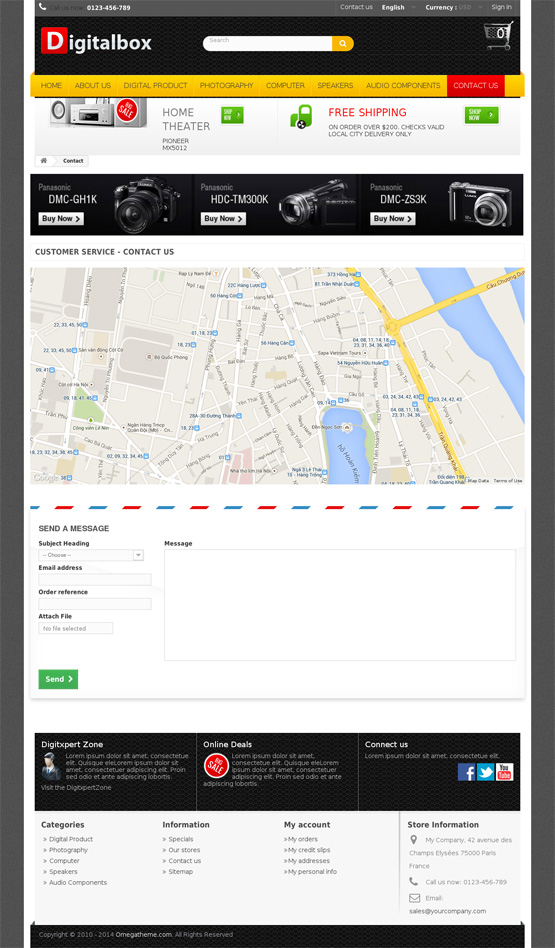Open My orders account link
555x948 pixels.
(x=302, y=839)
